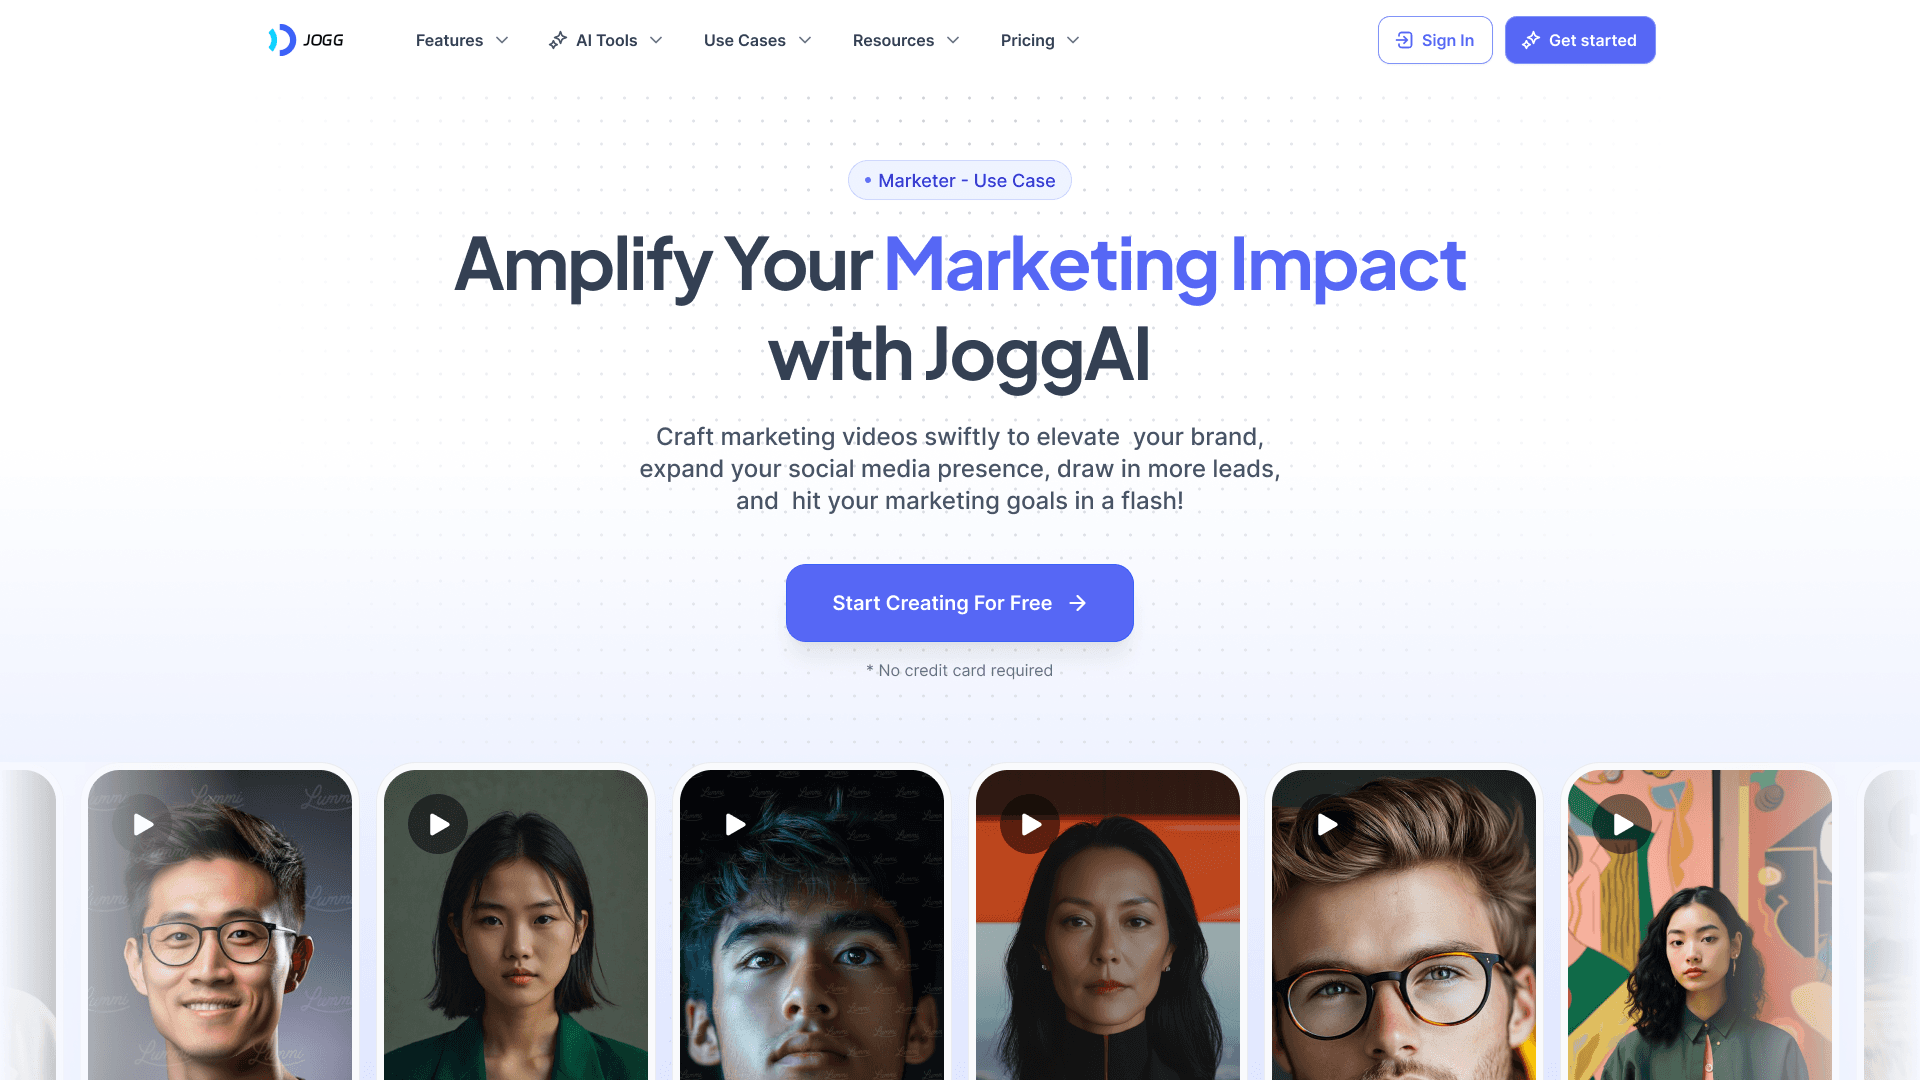This screenshot has height=1080, width=1920.
Task: Expand the Features dropdown chevron
Action: 502,40
